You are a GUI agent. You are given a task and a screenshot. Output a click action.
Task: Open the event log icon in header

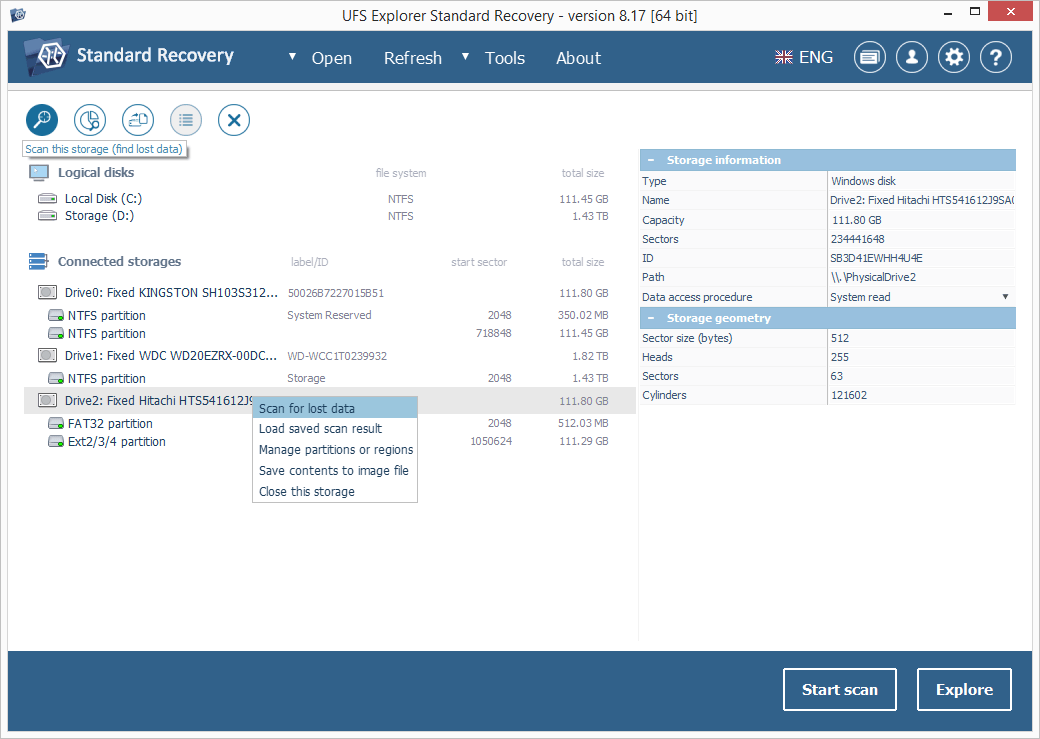click(x=869, y=58)
